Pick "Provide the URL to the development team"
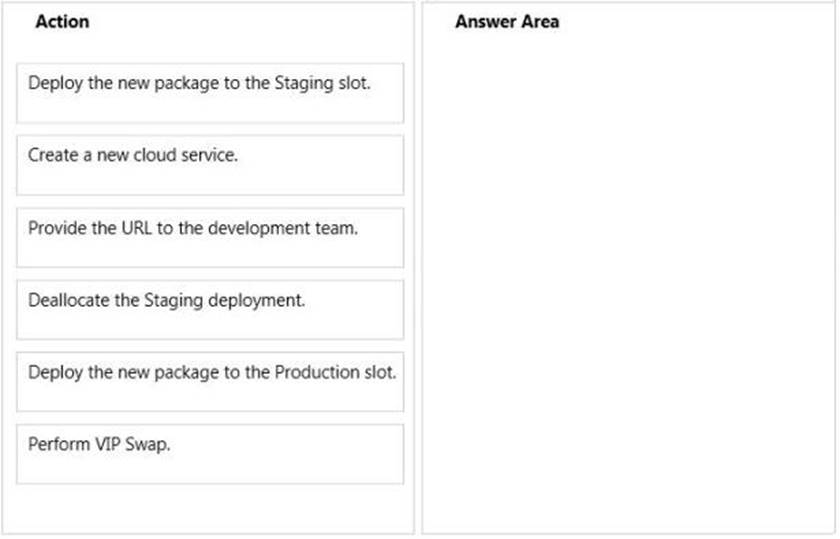 click(x=210, y=237)
